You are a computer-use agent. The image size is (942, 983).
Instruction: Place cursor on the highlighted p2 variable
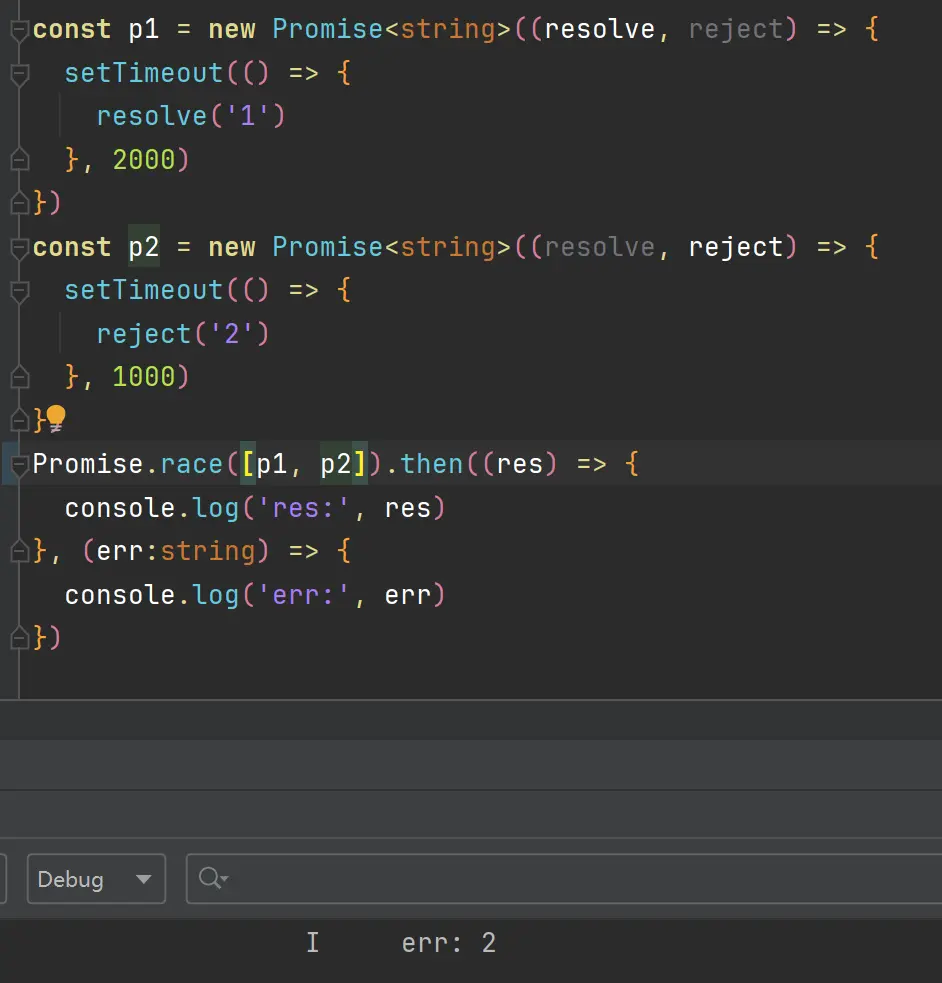[x=143, y=247]
